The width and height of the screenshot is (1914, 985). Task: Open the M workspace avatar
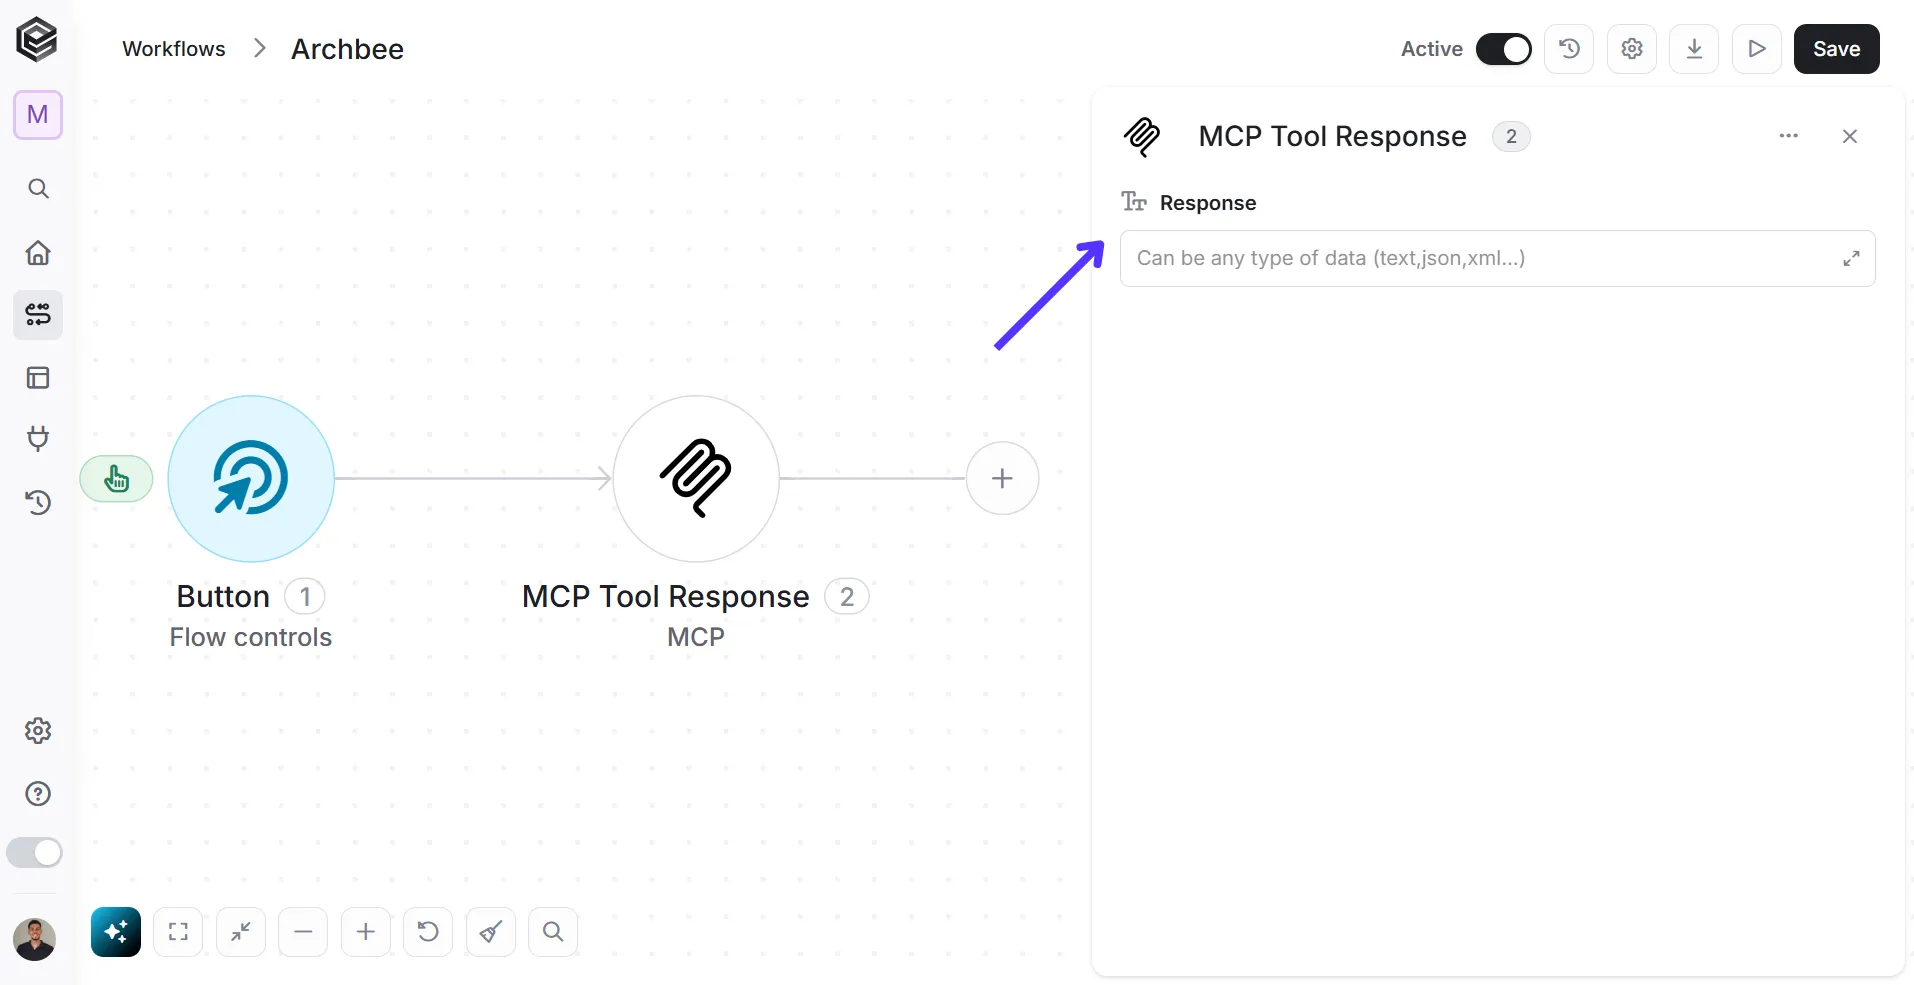click(38, 115)
